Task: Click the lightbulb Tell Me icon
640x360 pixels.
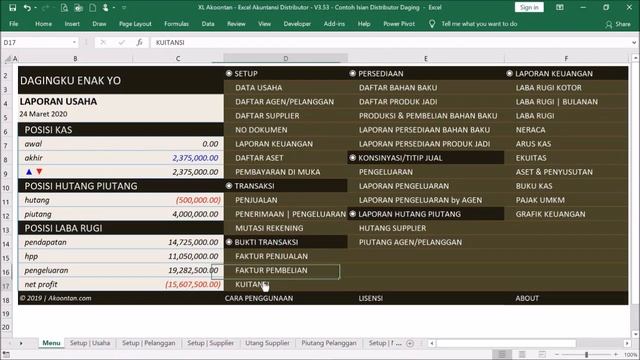Action: [x=432, y=24]
